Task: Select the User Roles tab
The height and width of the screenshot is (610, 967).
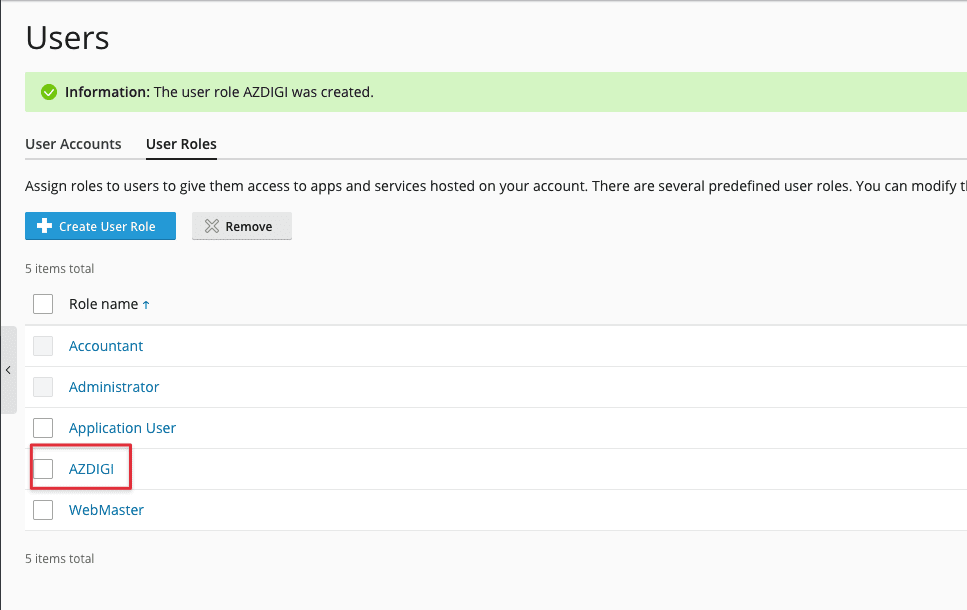Action: tap(181, 144)
